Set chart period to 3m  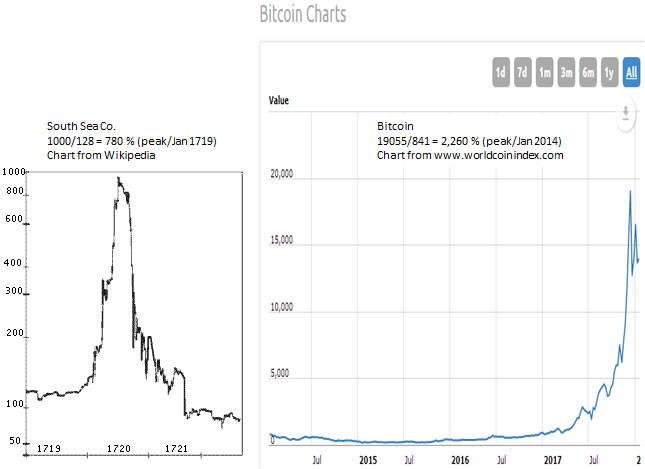566,71
